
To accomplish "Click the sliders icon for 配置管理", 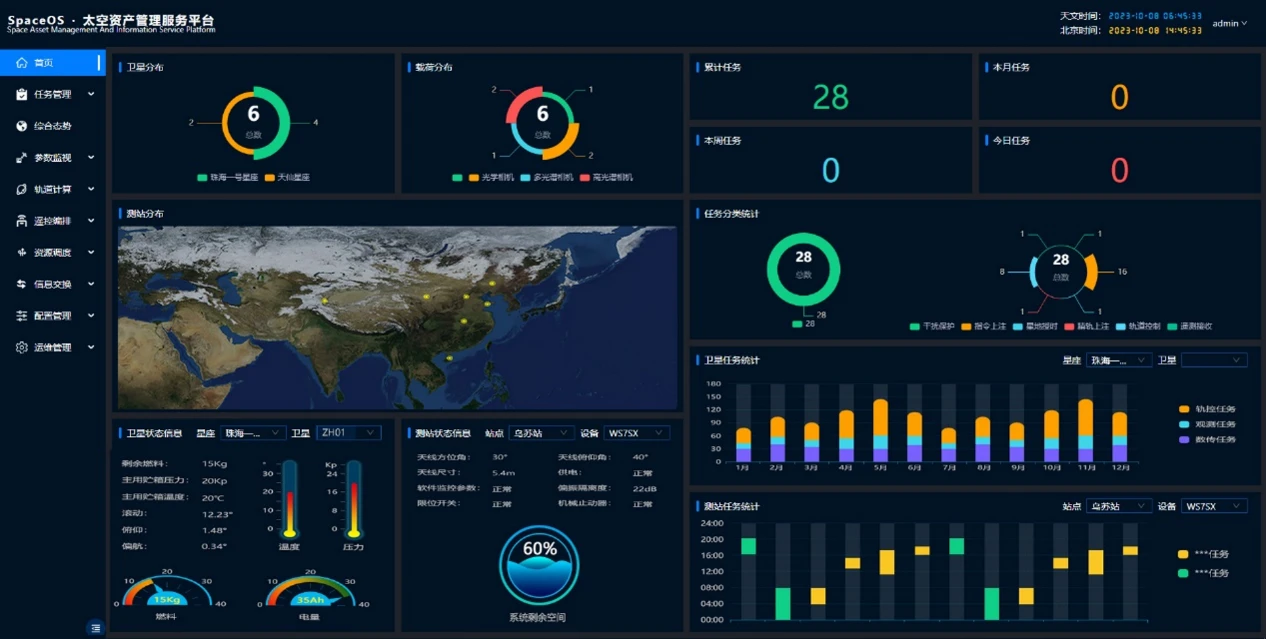I will tap(22, 316).
